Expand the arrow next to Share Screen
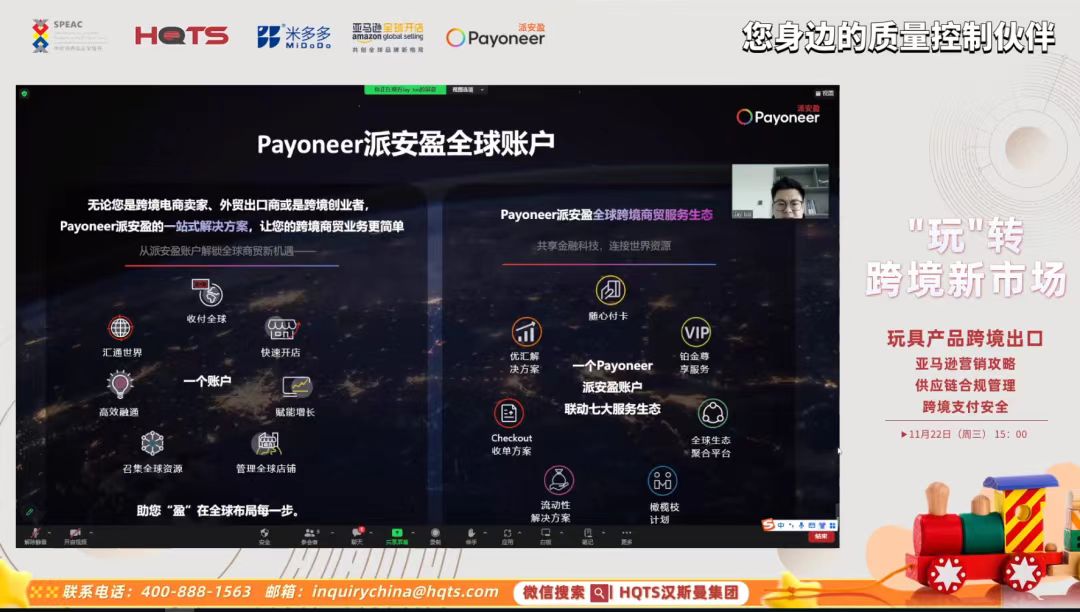The height and width of the screenshot is (612, 1080). pyautogui.click(x=413, y=532)
